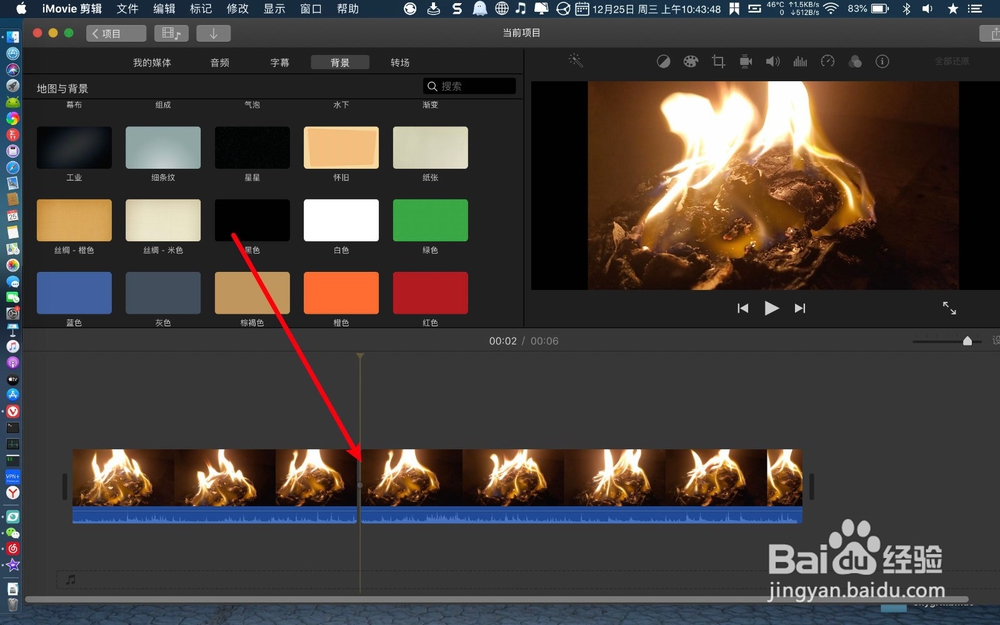Show clip information icon

tap(882, 62)
